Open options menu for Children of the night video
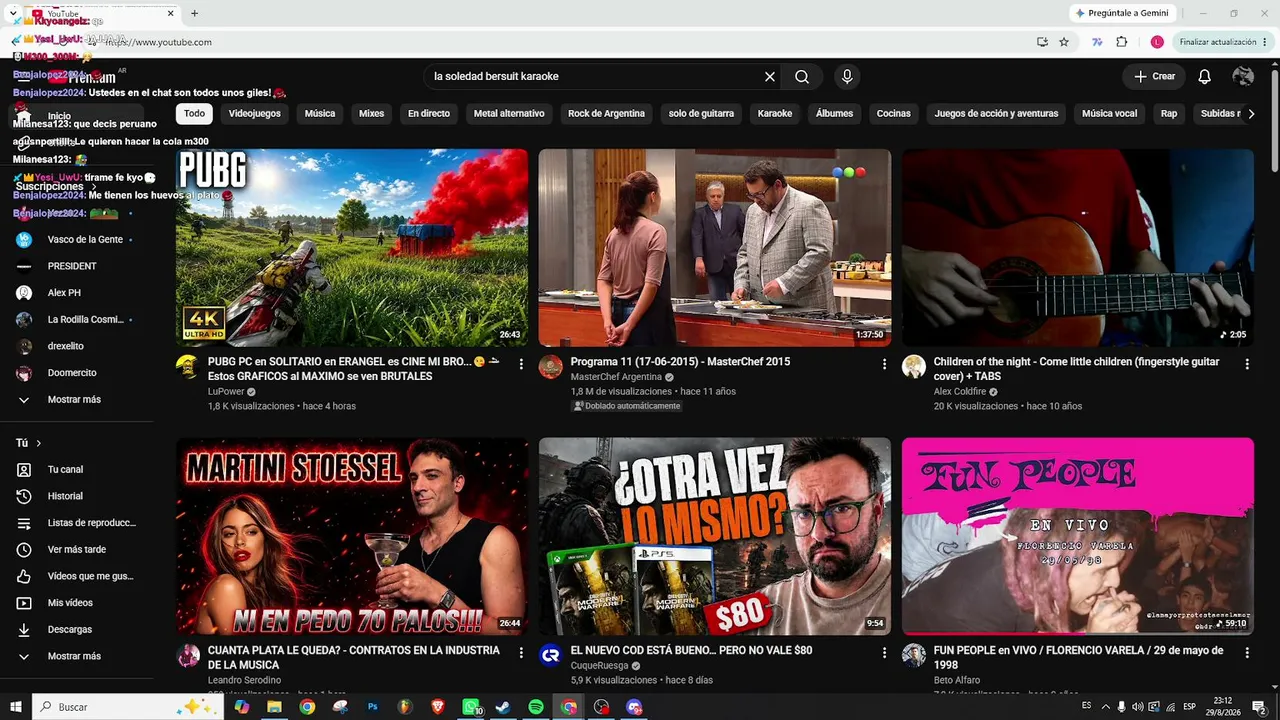The image size is (1280, 720). pyautogui.click(x=1247, y=364)
